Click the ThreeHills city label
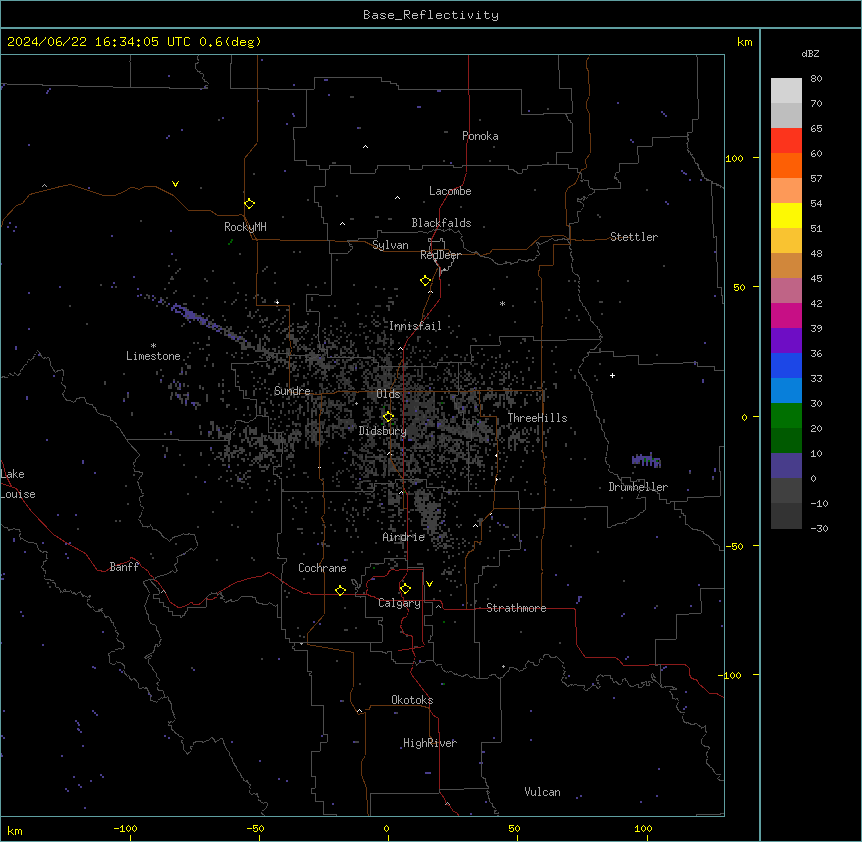 pyautogui.click(x=537, y=418)
